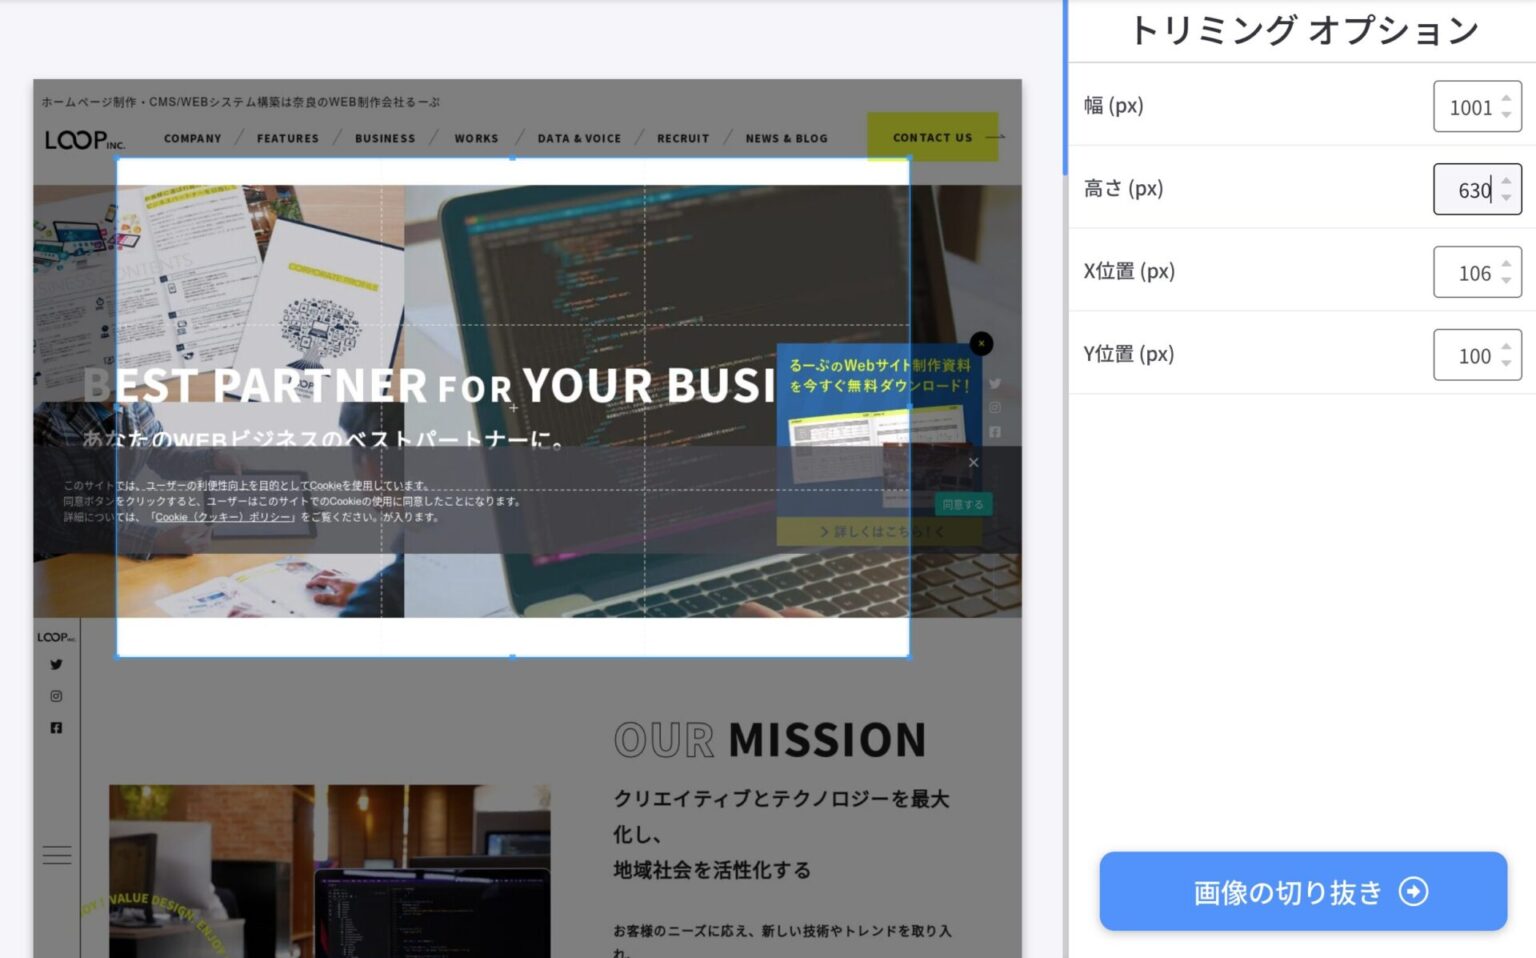Click the 詳しくはこちら button on the popup
1536x958 pixels.
point(880,532)
